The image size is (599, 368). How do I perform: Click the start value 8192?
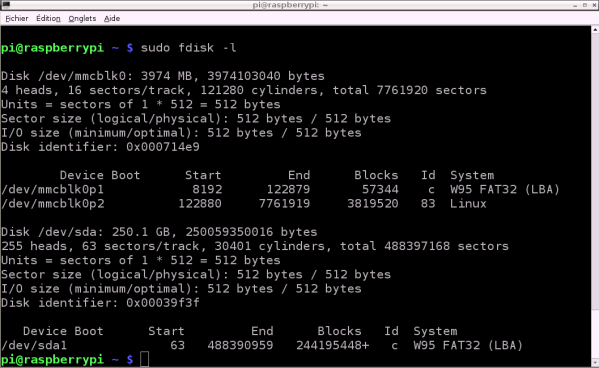(x=207, y=190)
